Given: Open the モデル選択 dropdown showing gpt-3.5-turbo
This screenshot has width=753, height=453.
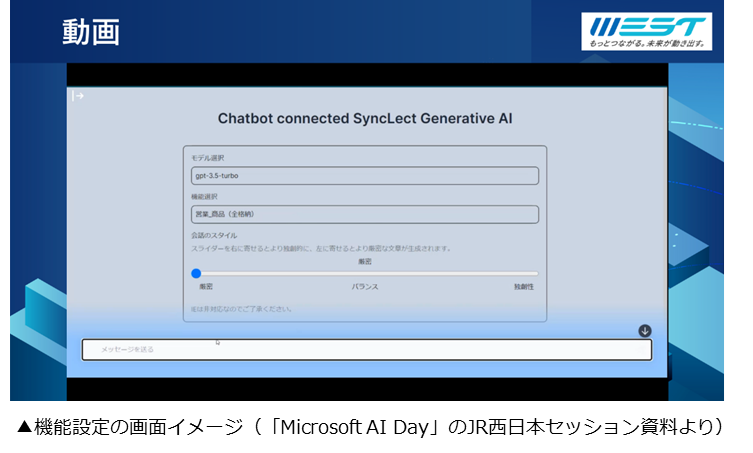Looking at the screenshot, I should point(364,176).
